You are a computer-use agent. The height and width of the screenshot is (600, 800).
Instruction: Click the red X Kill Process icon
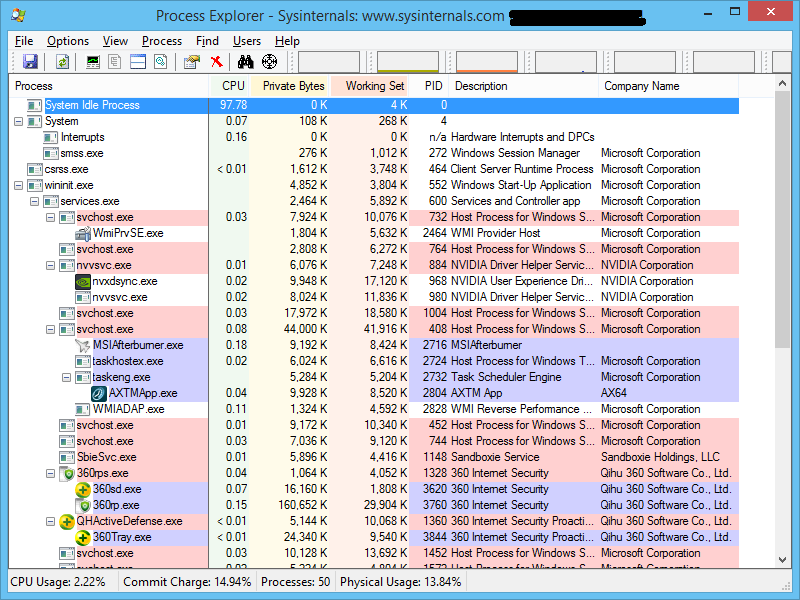click(216, 62)
